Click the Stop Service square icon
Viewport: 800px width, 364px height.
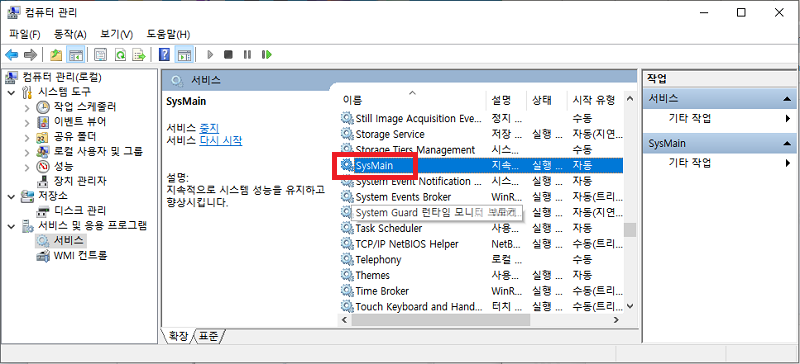pyautogui.click(x=228, y=55)
